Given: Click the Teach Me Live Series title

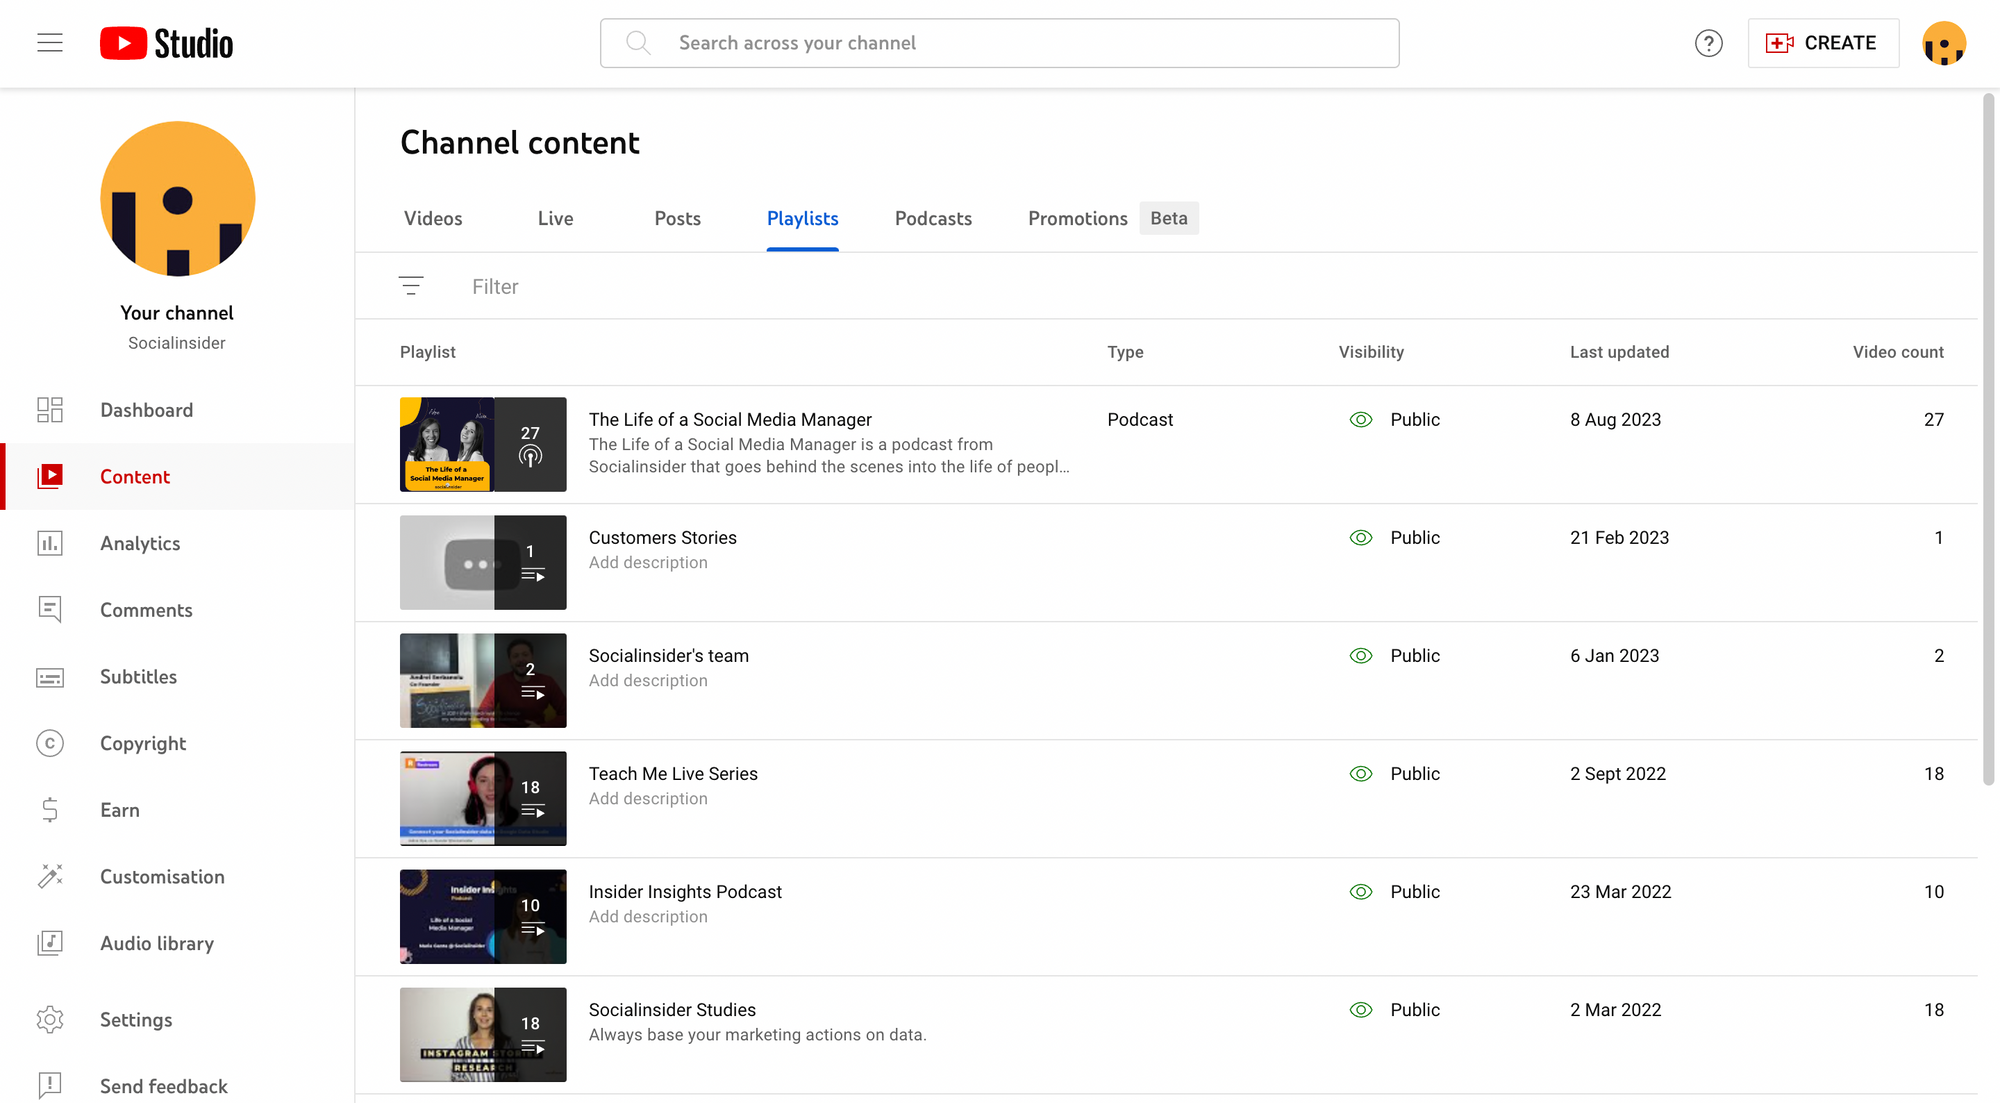Looking at the screenshot, I should (673, 774).
